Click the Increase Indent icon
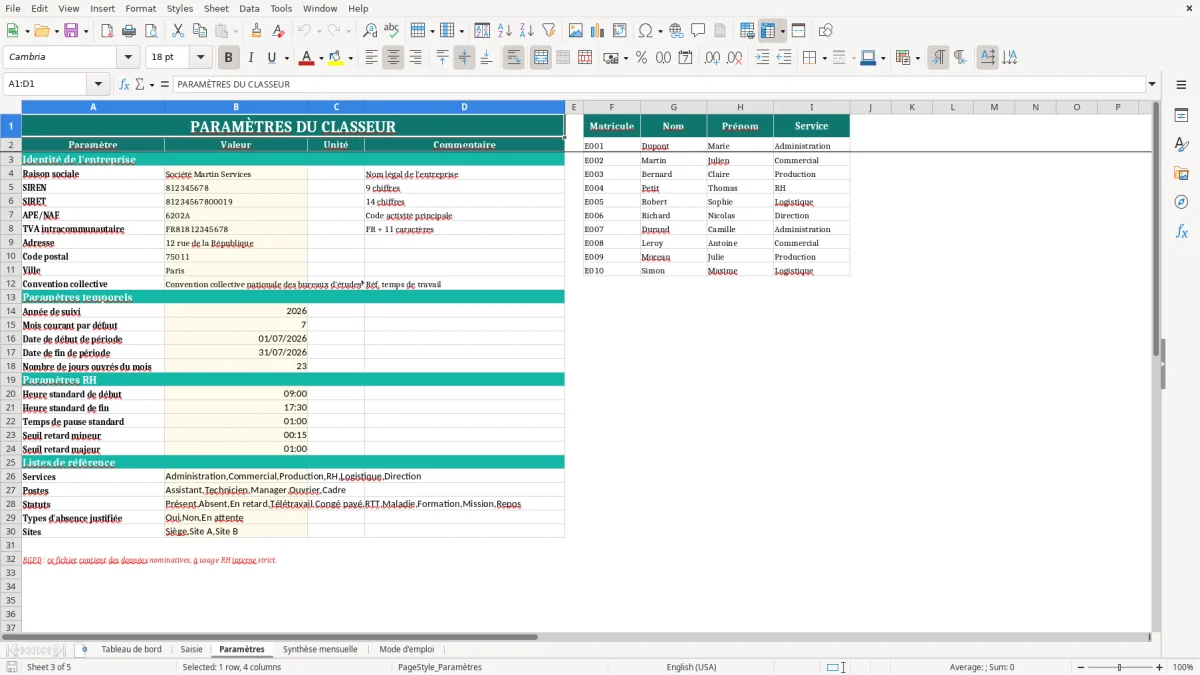The width and height of the screenshot is (1200, 675). [762, 58]
